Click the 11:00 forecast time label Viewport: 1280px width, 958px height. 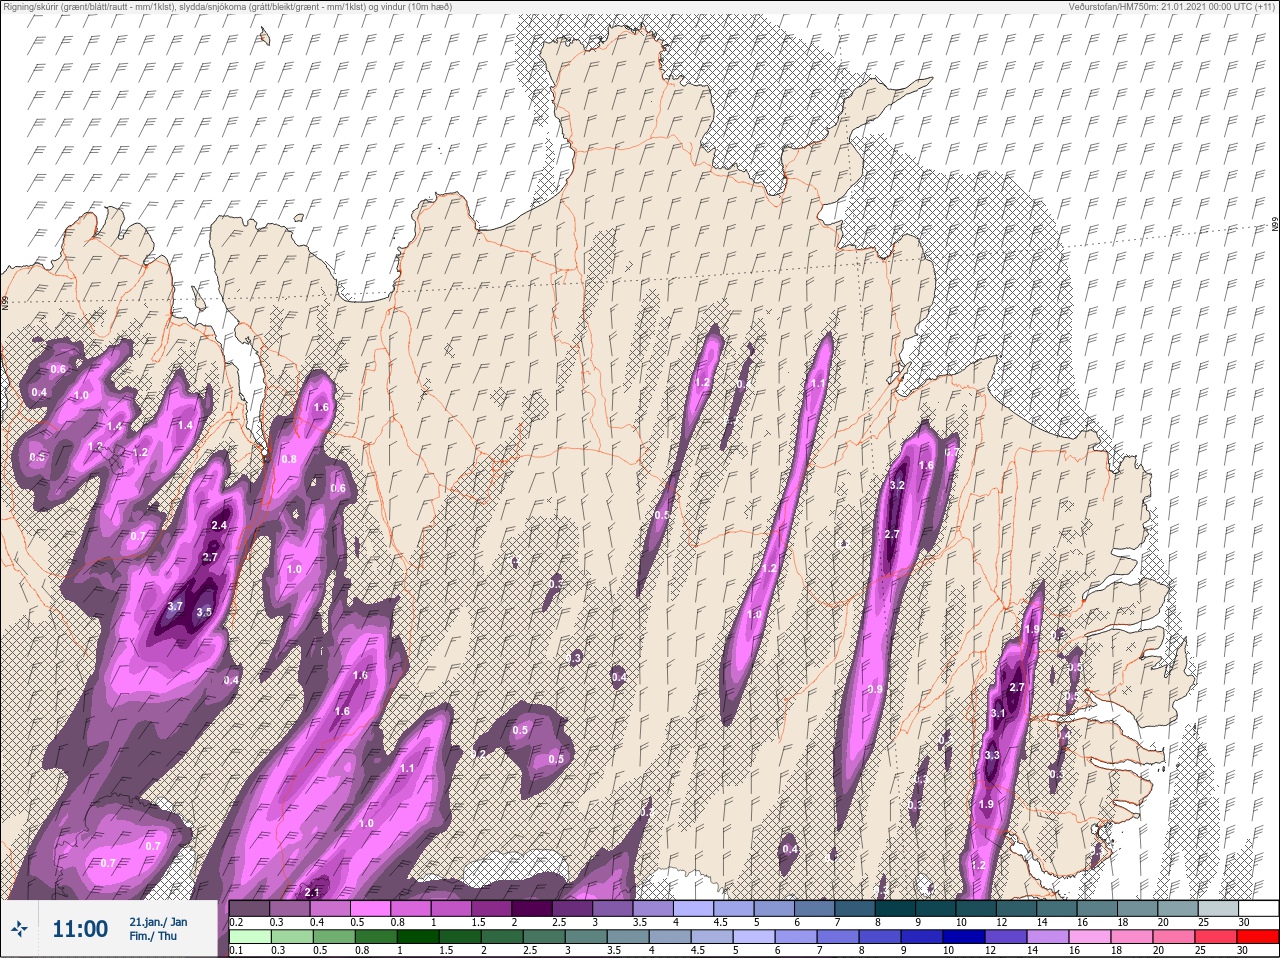[x=80, y=929]
